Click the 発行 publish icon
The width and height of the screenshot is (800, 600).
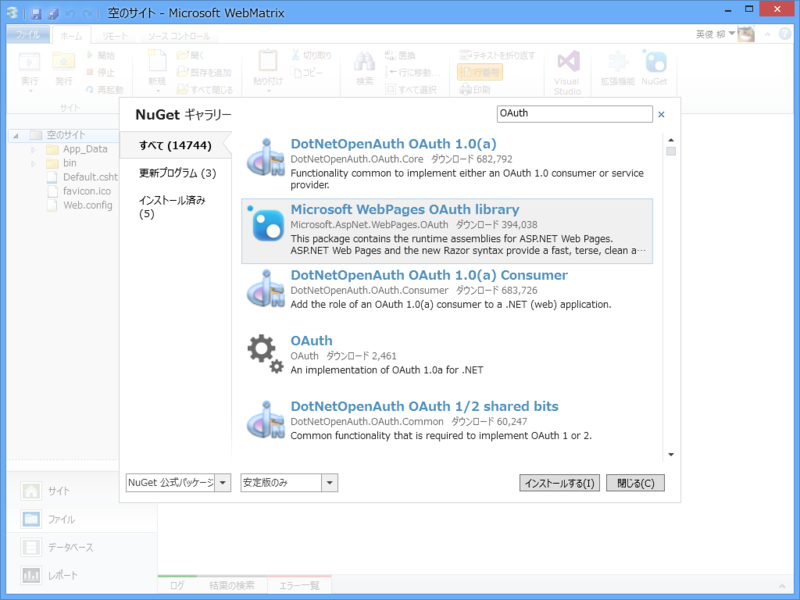click(x=64, y=61)
